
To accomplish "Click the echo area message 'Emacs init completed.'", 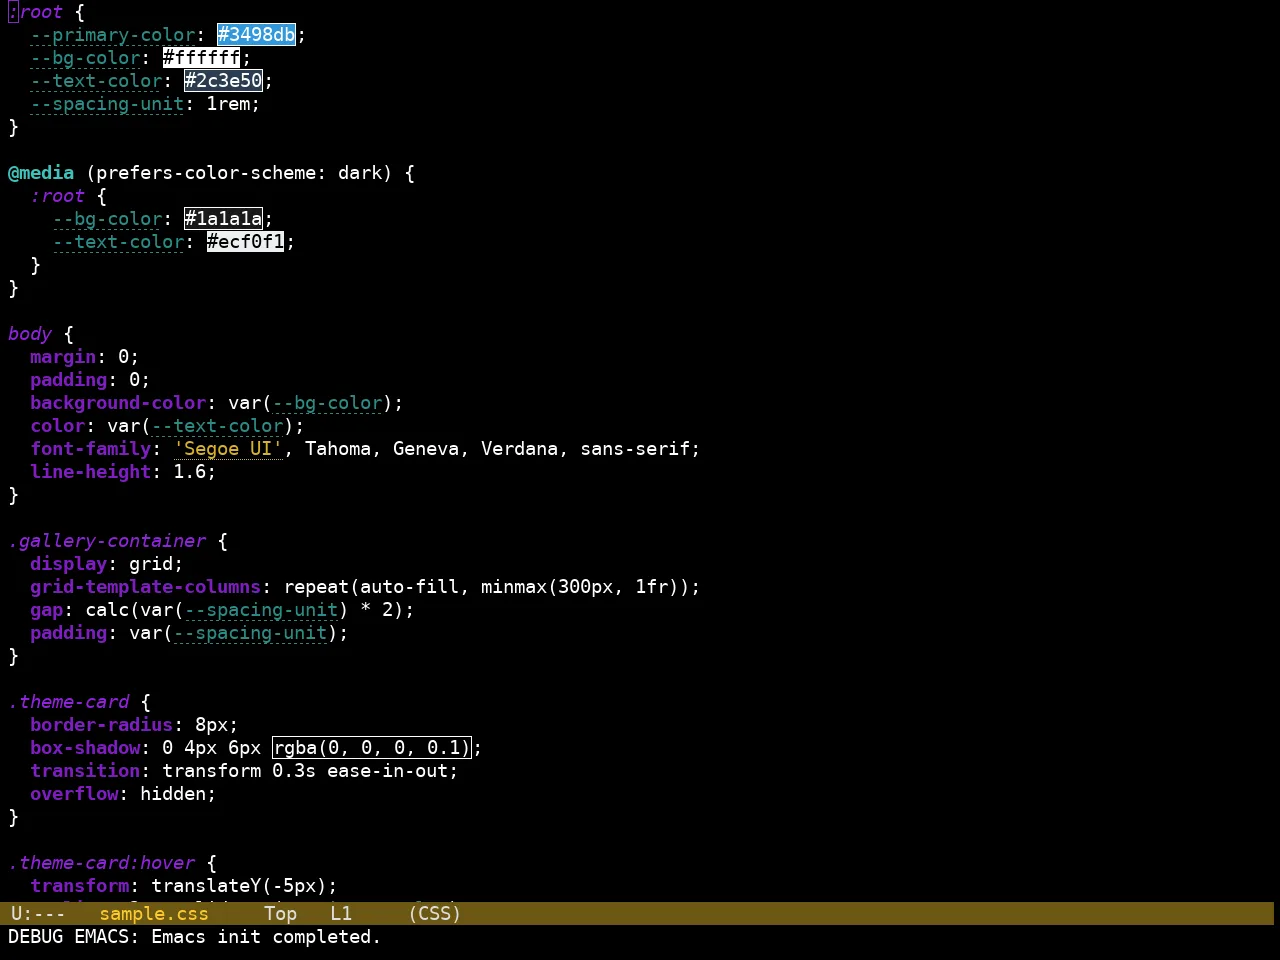I will point(266,937).
